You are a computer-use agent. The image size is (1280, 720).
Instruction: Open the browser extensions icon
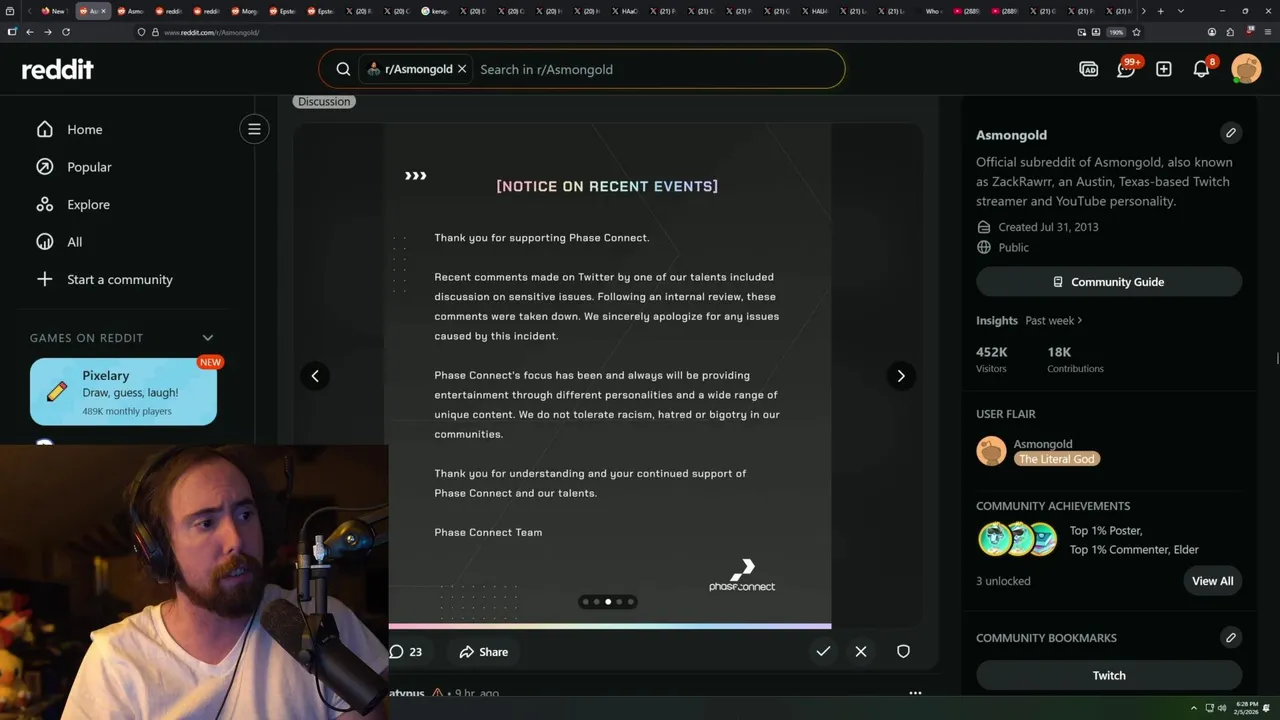tap(1230, 32)
